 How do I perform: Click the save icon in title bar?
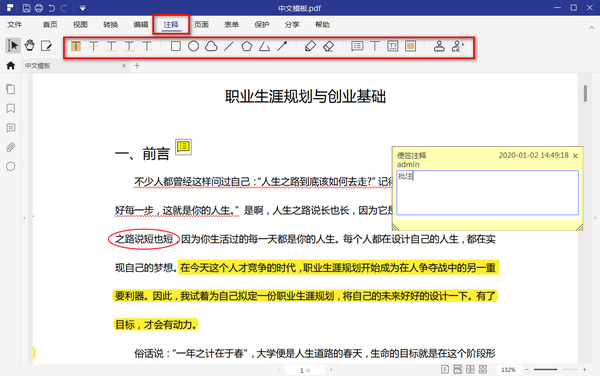pos(26,8)
